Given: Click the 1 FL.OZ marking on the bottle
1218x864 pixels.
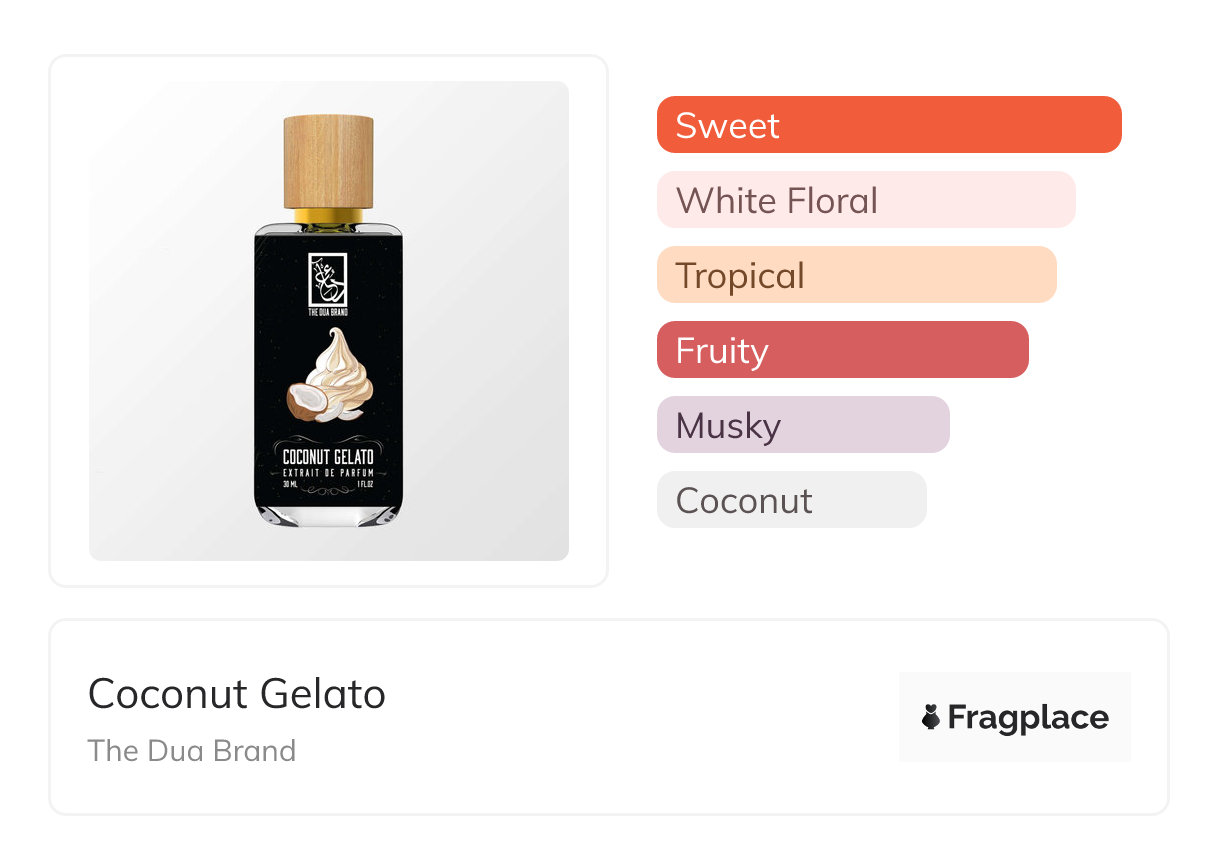Looking at the screenshot, I should 367,483.
